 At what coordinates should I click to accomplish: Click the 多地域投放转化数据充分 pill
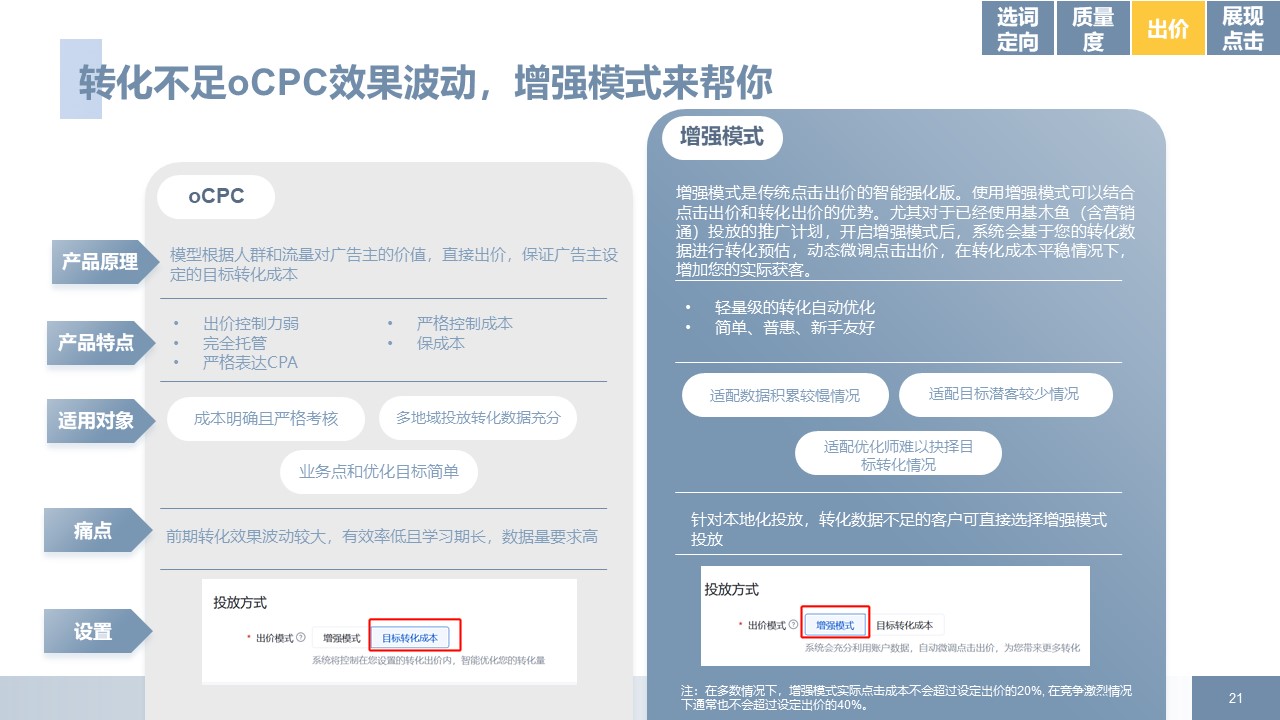coord(478,417)
